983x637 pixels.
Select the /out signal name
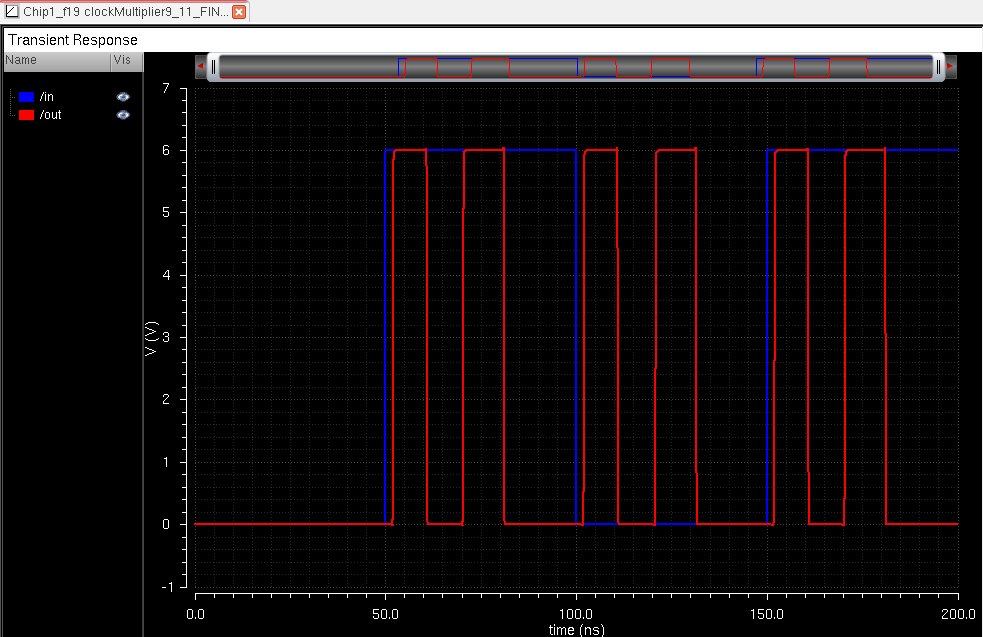[x=51, y=115]
